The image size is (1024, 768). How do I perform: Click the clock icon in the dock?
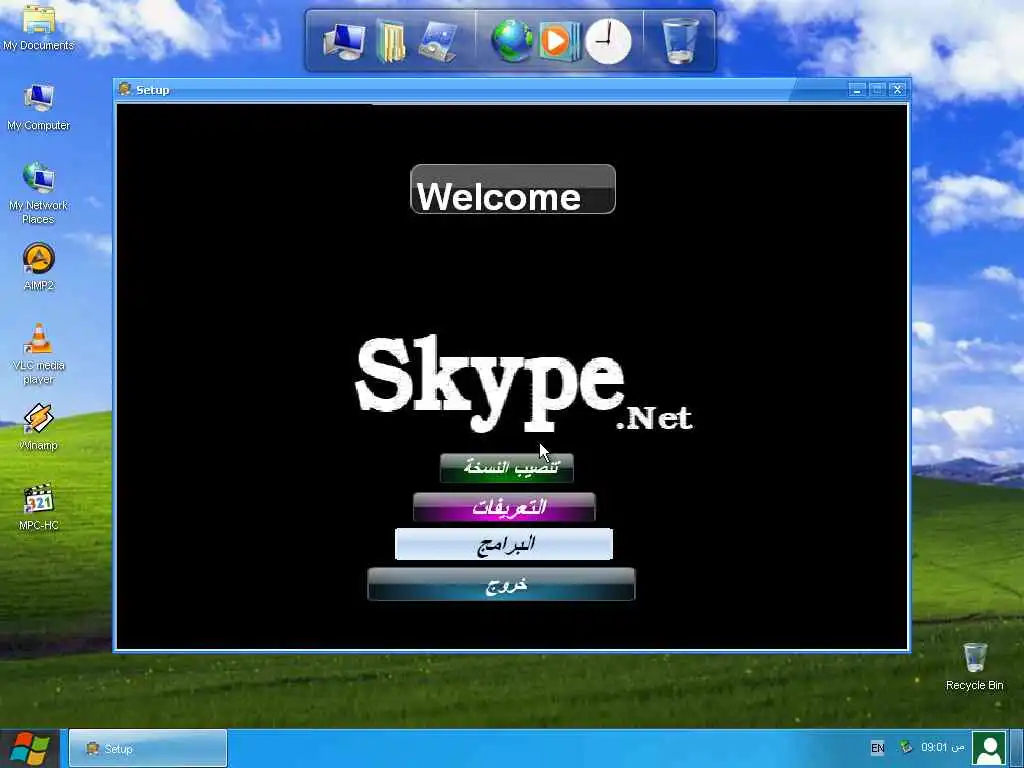608,41
